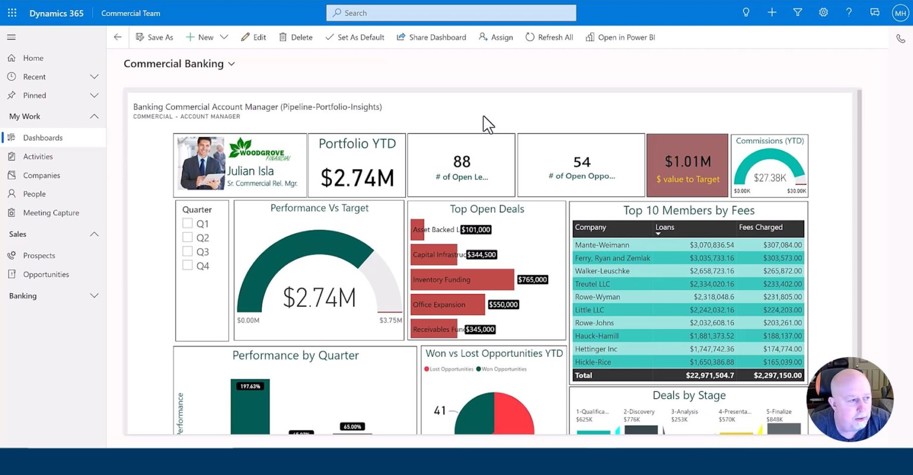Click the Commercial Team app name
This screenshot has height=475, width=913.
tap(130, 13)
